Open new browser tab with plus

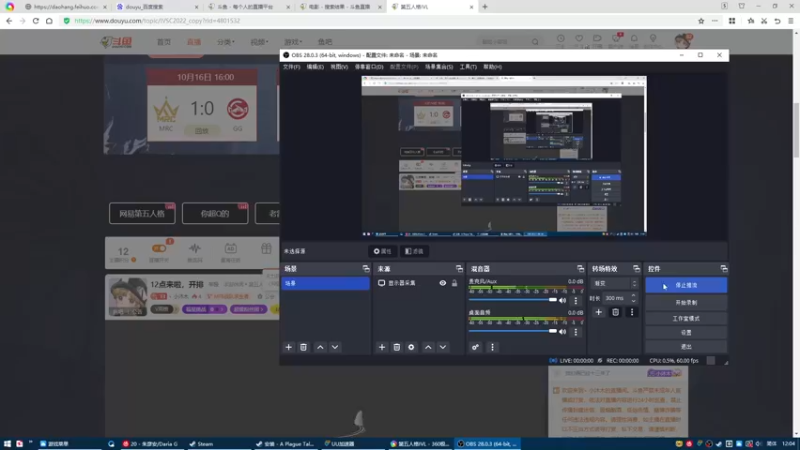[x=485, y=7]
